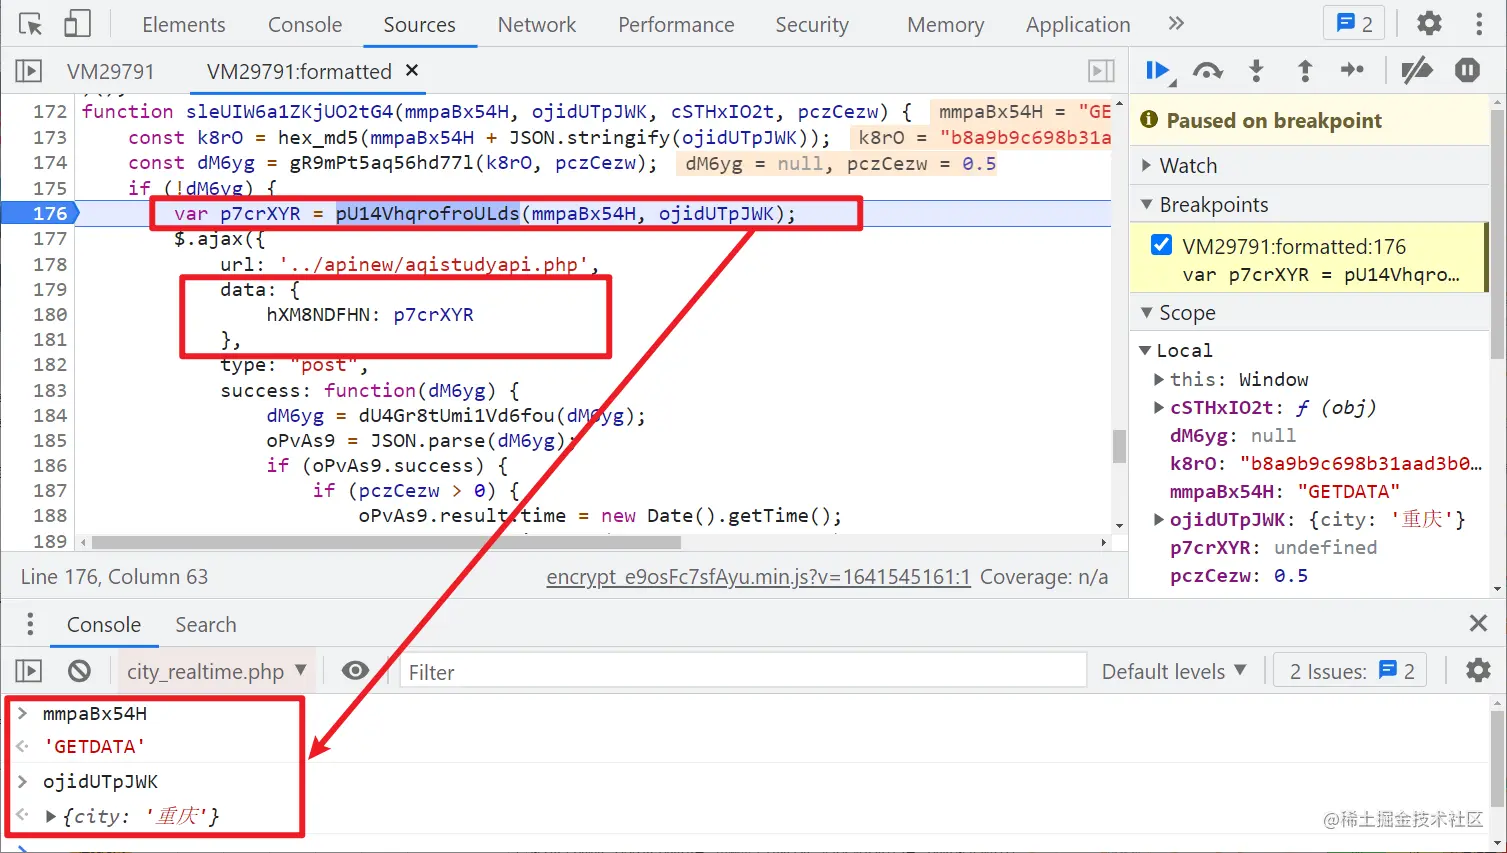The image size is (1507, 853).
Task: Expand the 'this: Window' entry
Action: click(x=1159, y=380)
